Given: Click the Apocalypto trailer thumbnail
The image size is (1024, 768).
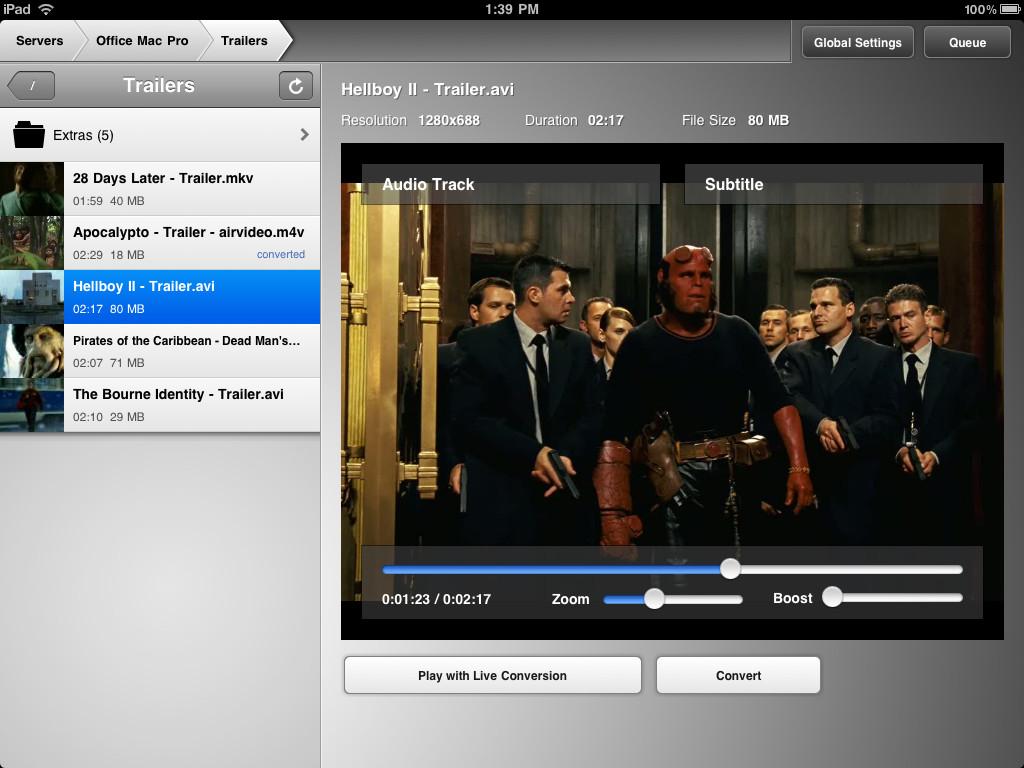Looking at the screenshot, I should pyautogui.click(x=31, y=242).
